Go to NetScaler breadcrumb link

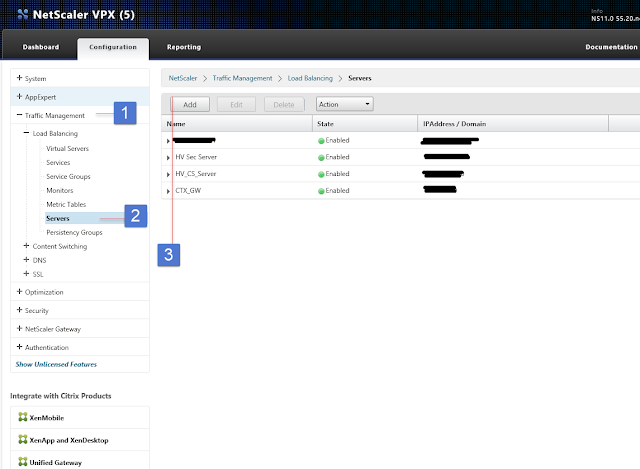click(182, 78)
